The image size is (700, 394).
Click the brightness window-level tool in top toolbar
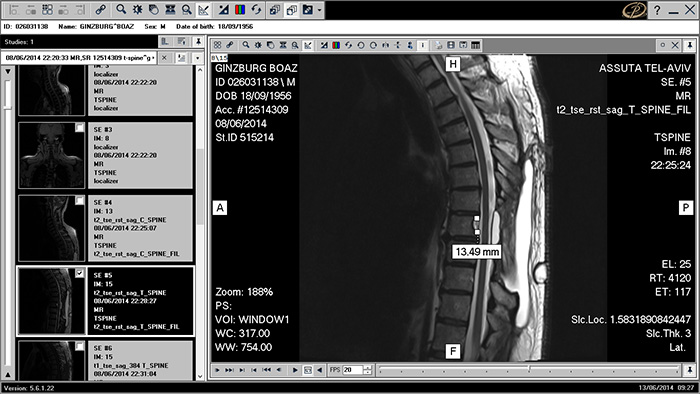[138, 9]
